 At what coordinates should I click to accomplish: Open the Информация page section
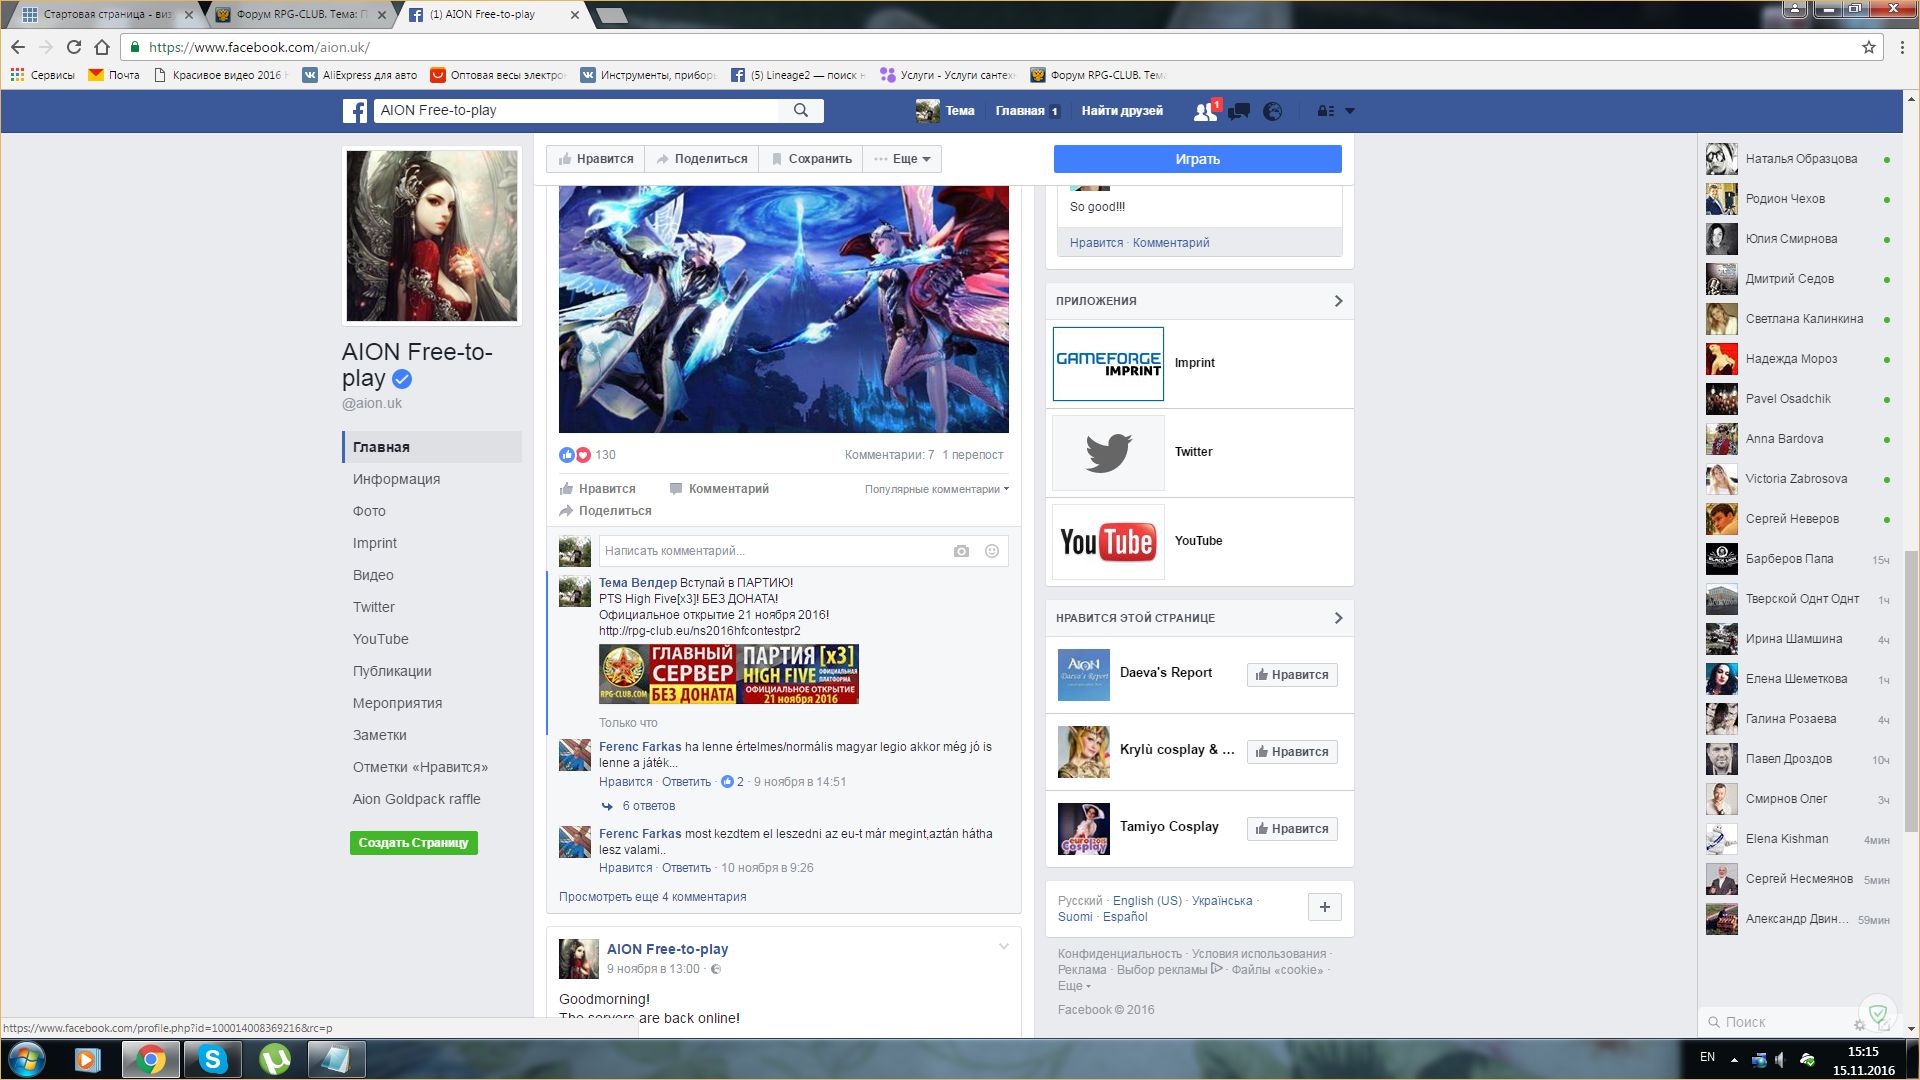point(396,479)
